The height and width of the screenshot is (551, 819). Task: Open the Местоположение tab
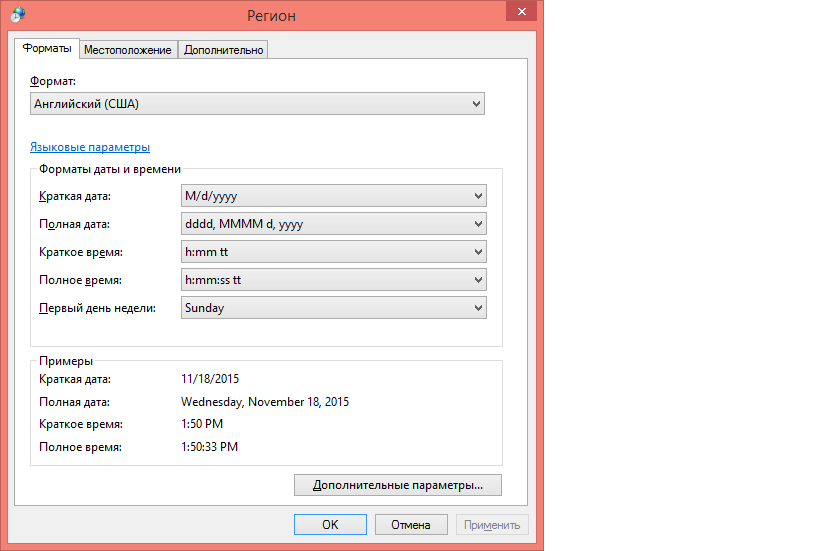[127, 50]
